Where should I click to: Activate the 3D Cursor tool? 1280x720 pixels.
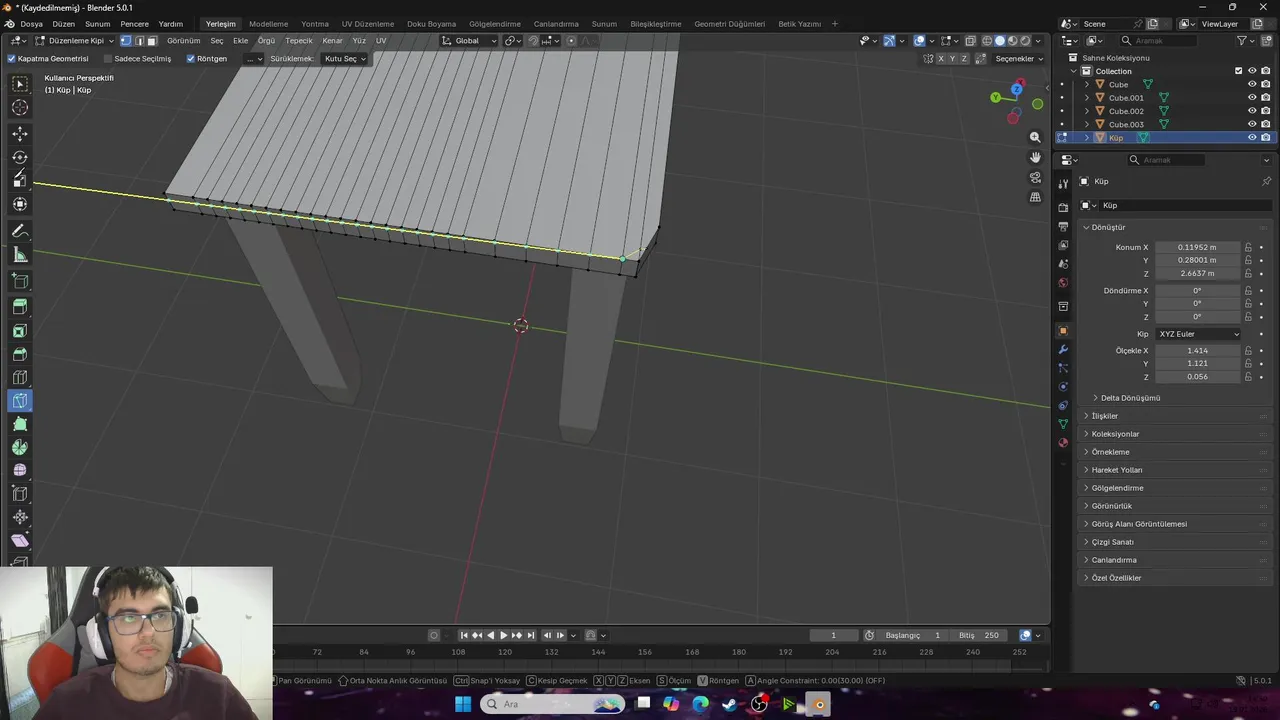(20, 108)
